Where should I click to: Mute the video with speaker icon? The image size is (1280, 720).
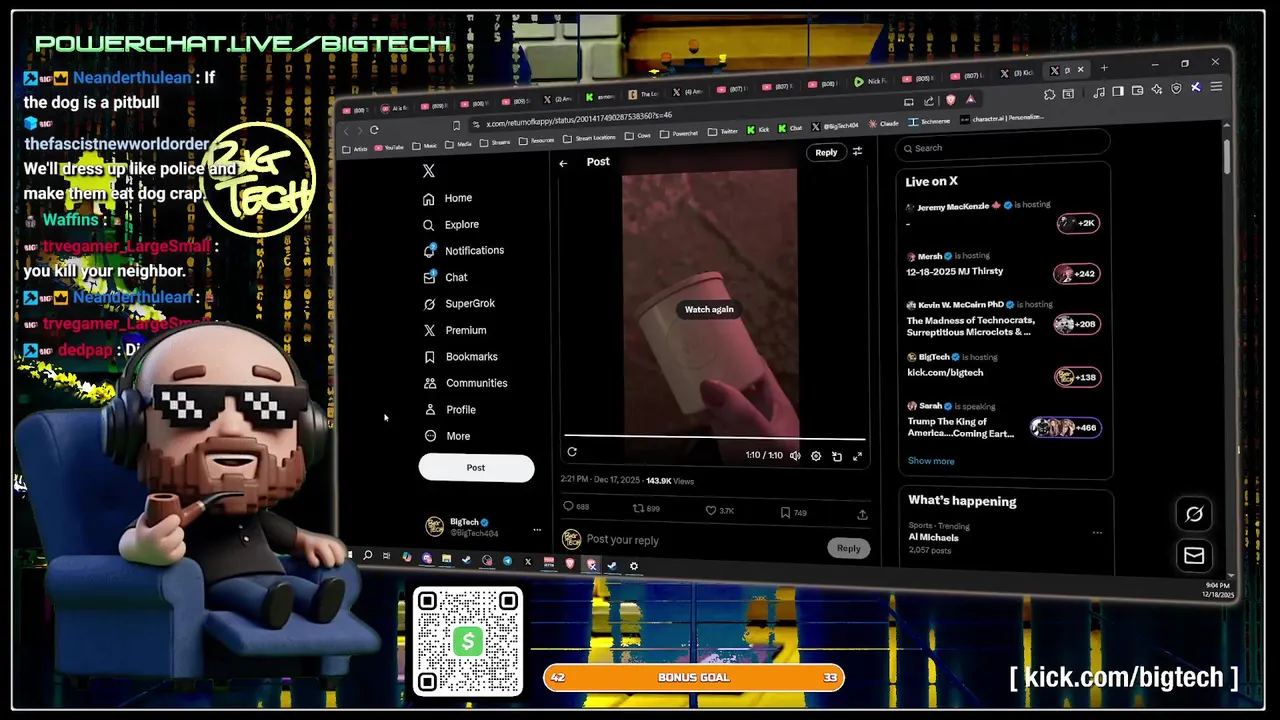pyautogui.click(x=795, y=456)
